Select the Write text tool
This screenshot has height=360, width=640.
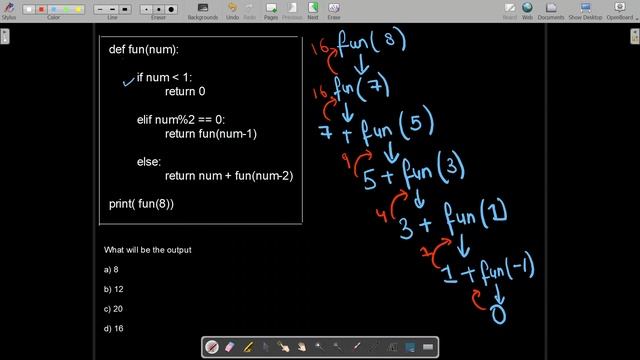tap(392, 347)
